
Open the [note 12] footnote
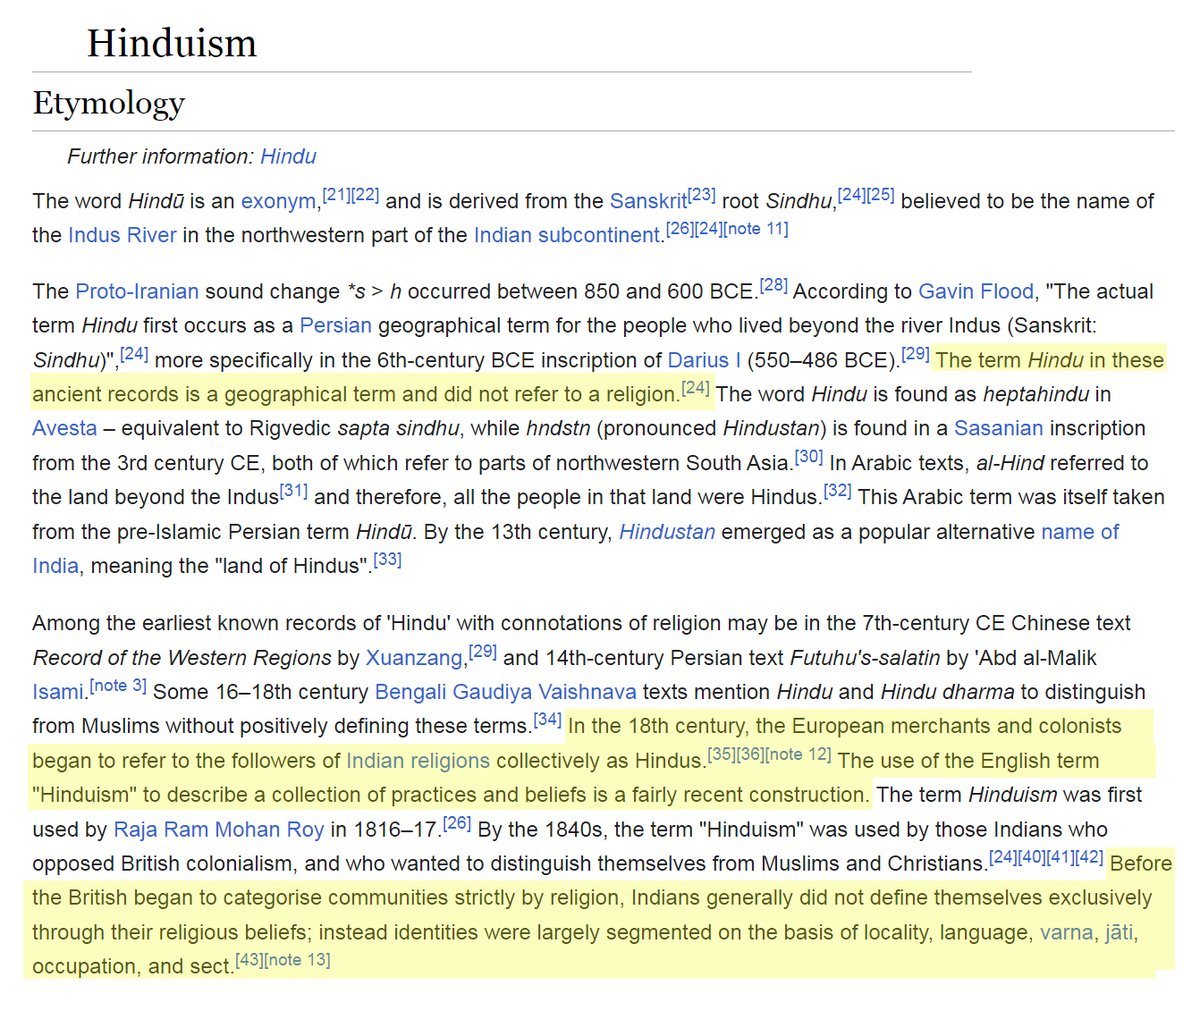coord(799,755)
